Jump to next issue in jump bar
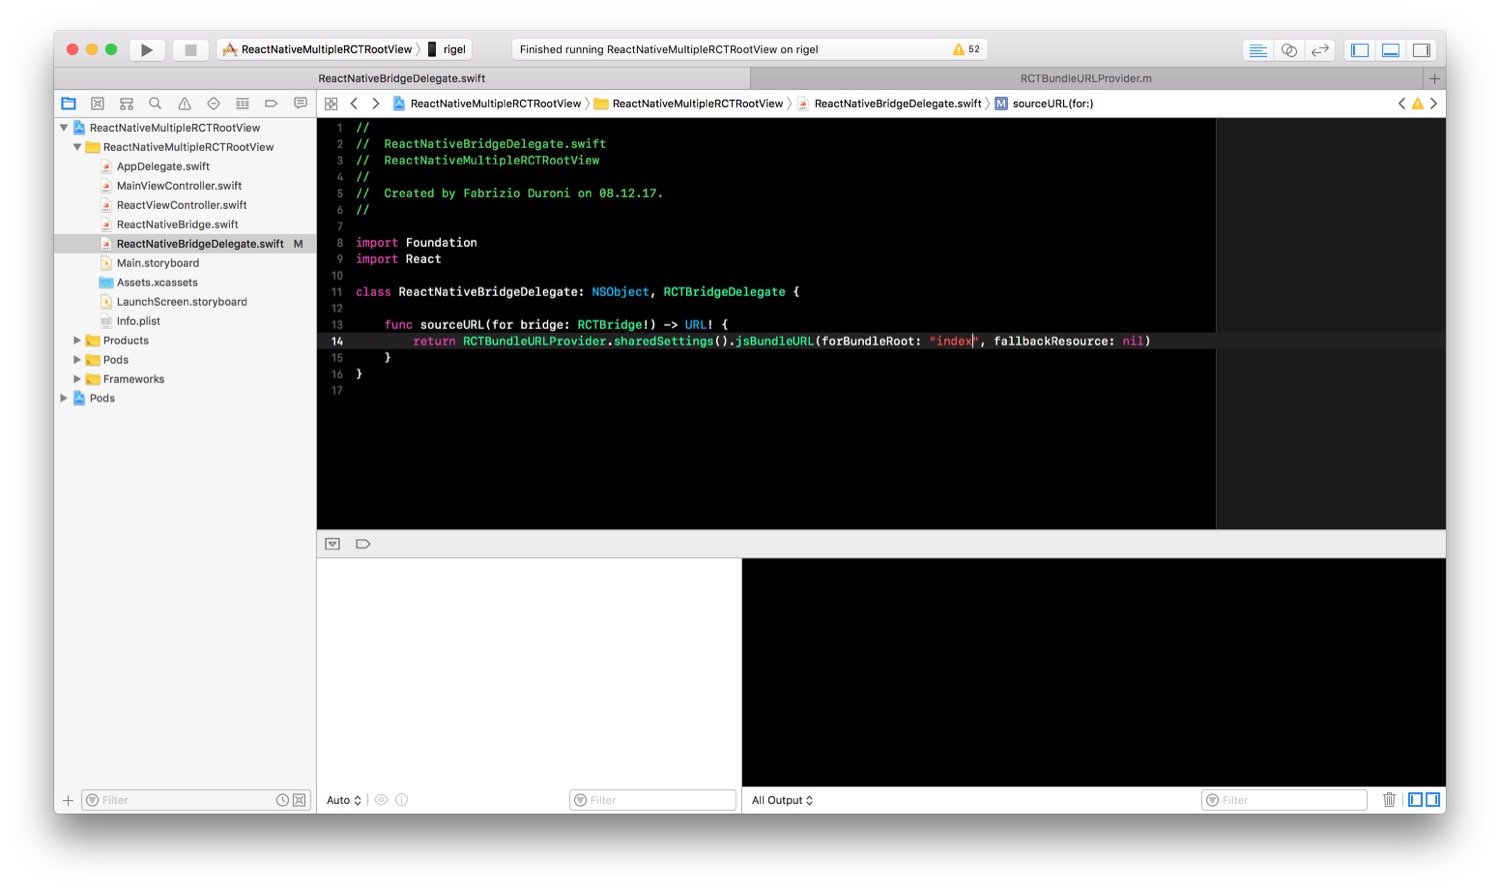The image size is (1500, 891). 1434,103
